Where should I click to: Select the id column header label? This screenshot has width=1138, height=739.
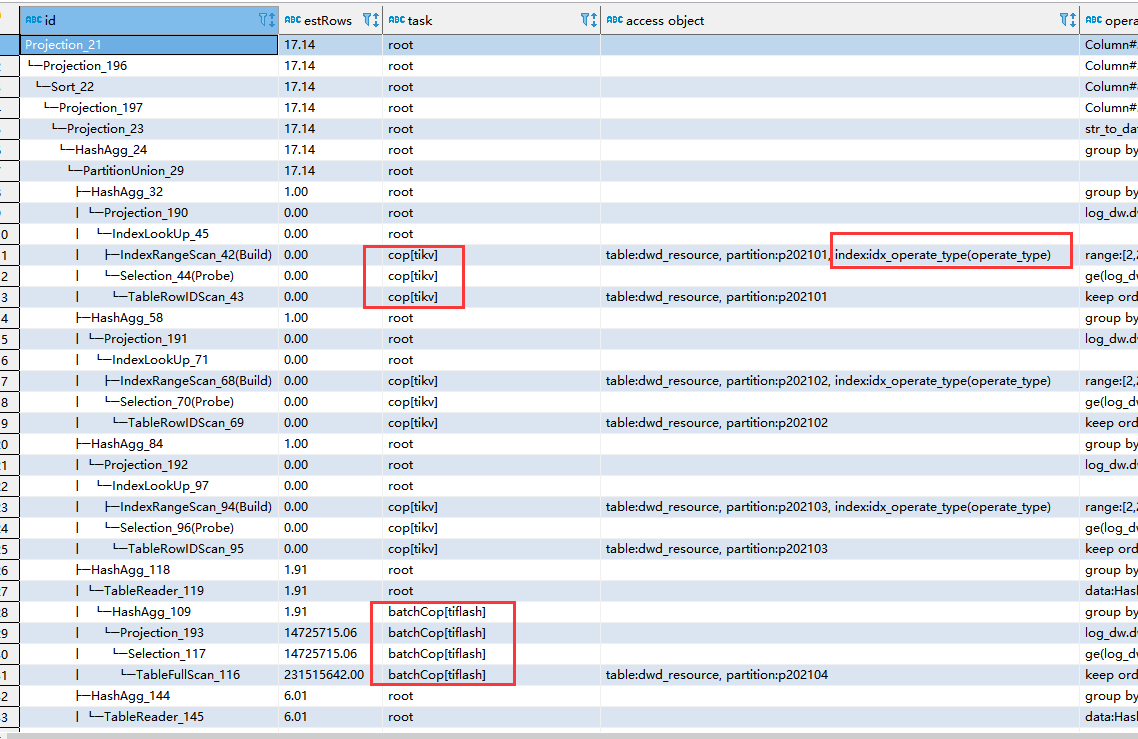click(50, 20)
